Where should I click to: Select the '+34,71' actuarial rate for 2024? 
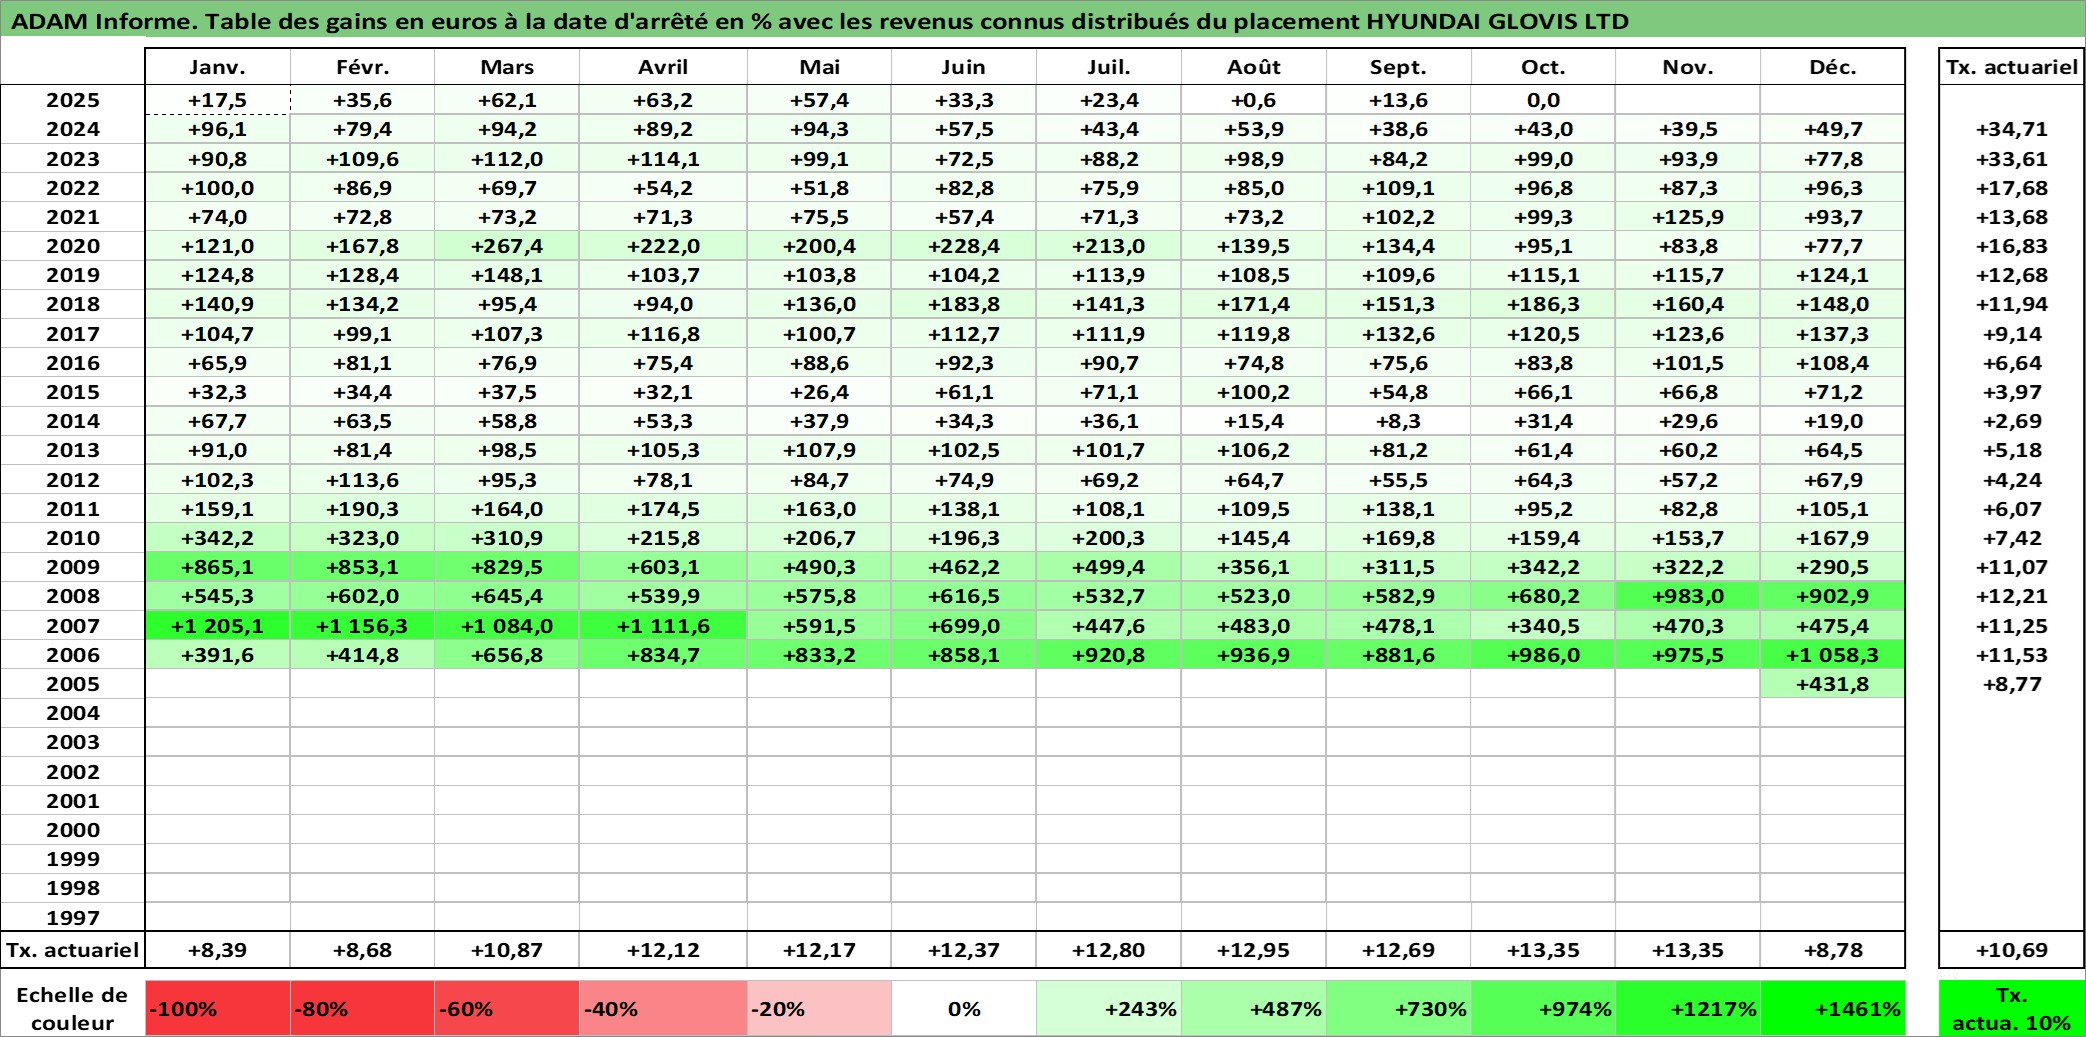[x=2012, y=129]
